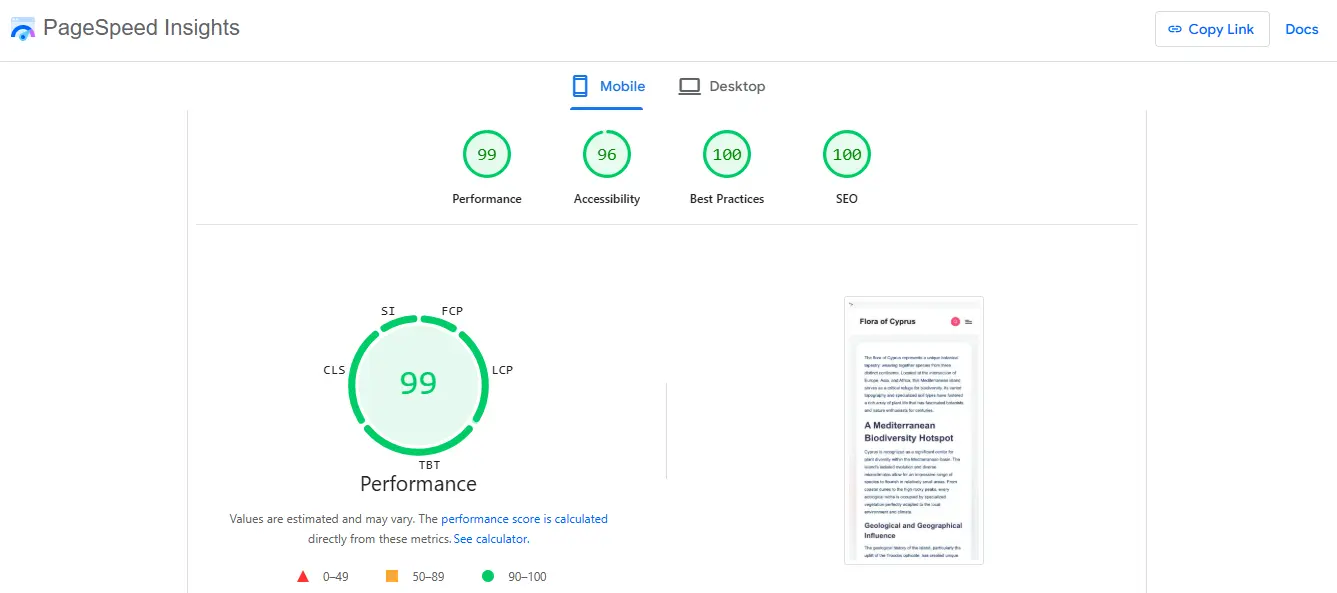Select the SEO score circle
Viewport: 1337px width, 593px height.
pyautogui.click(x=847, y=155)
